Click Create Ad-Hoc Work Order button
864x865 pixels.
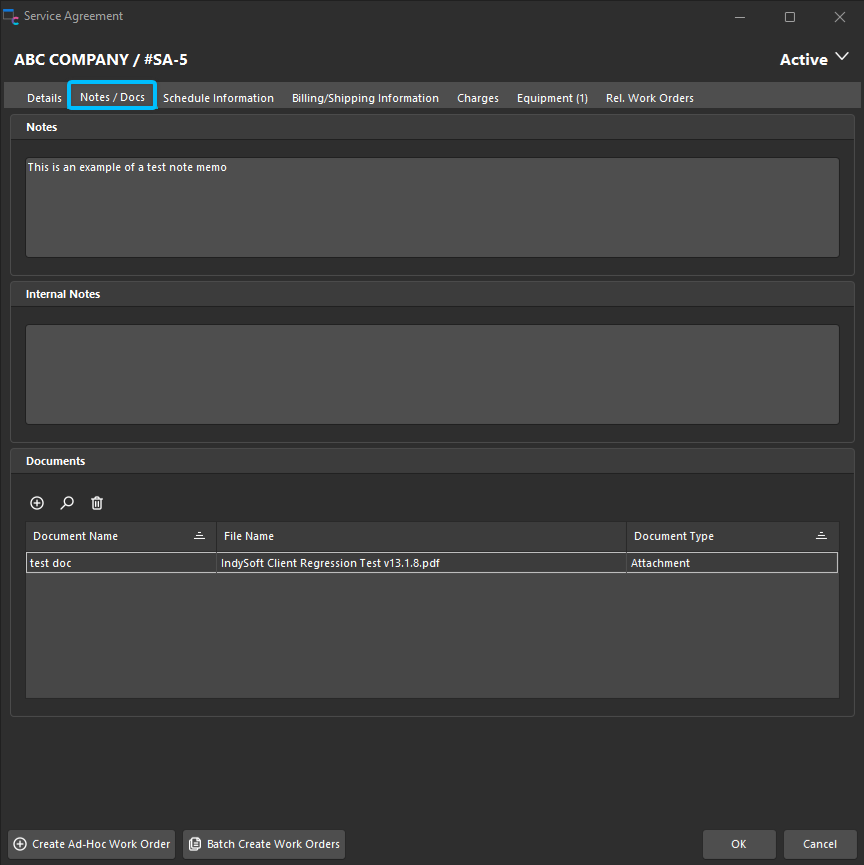91,844
